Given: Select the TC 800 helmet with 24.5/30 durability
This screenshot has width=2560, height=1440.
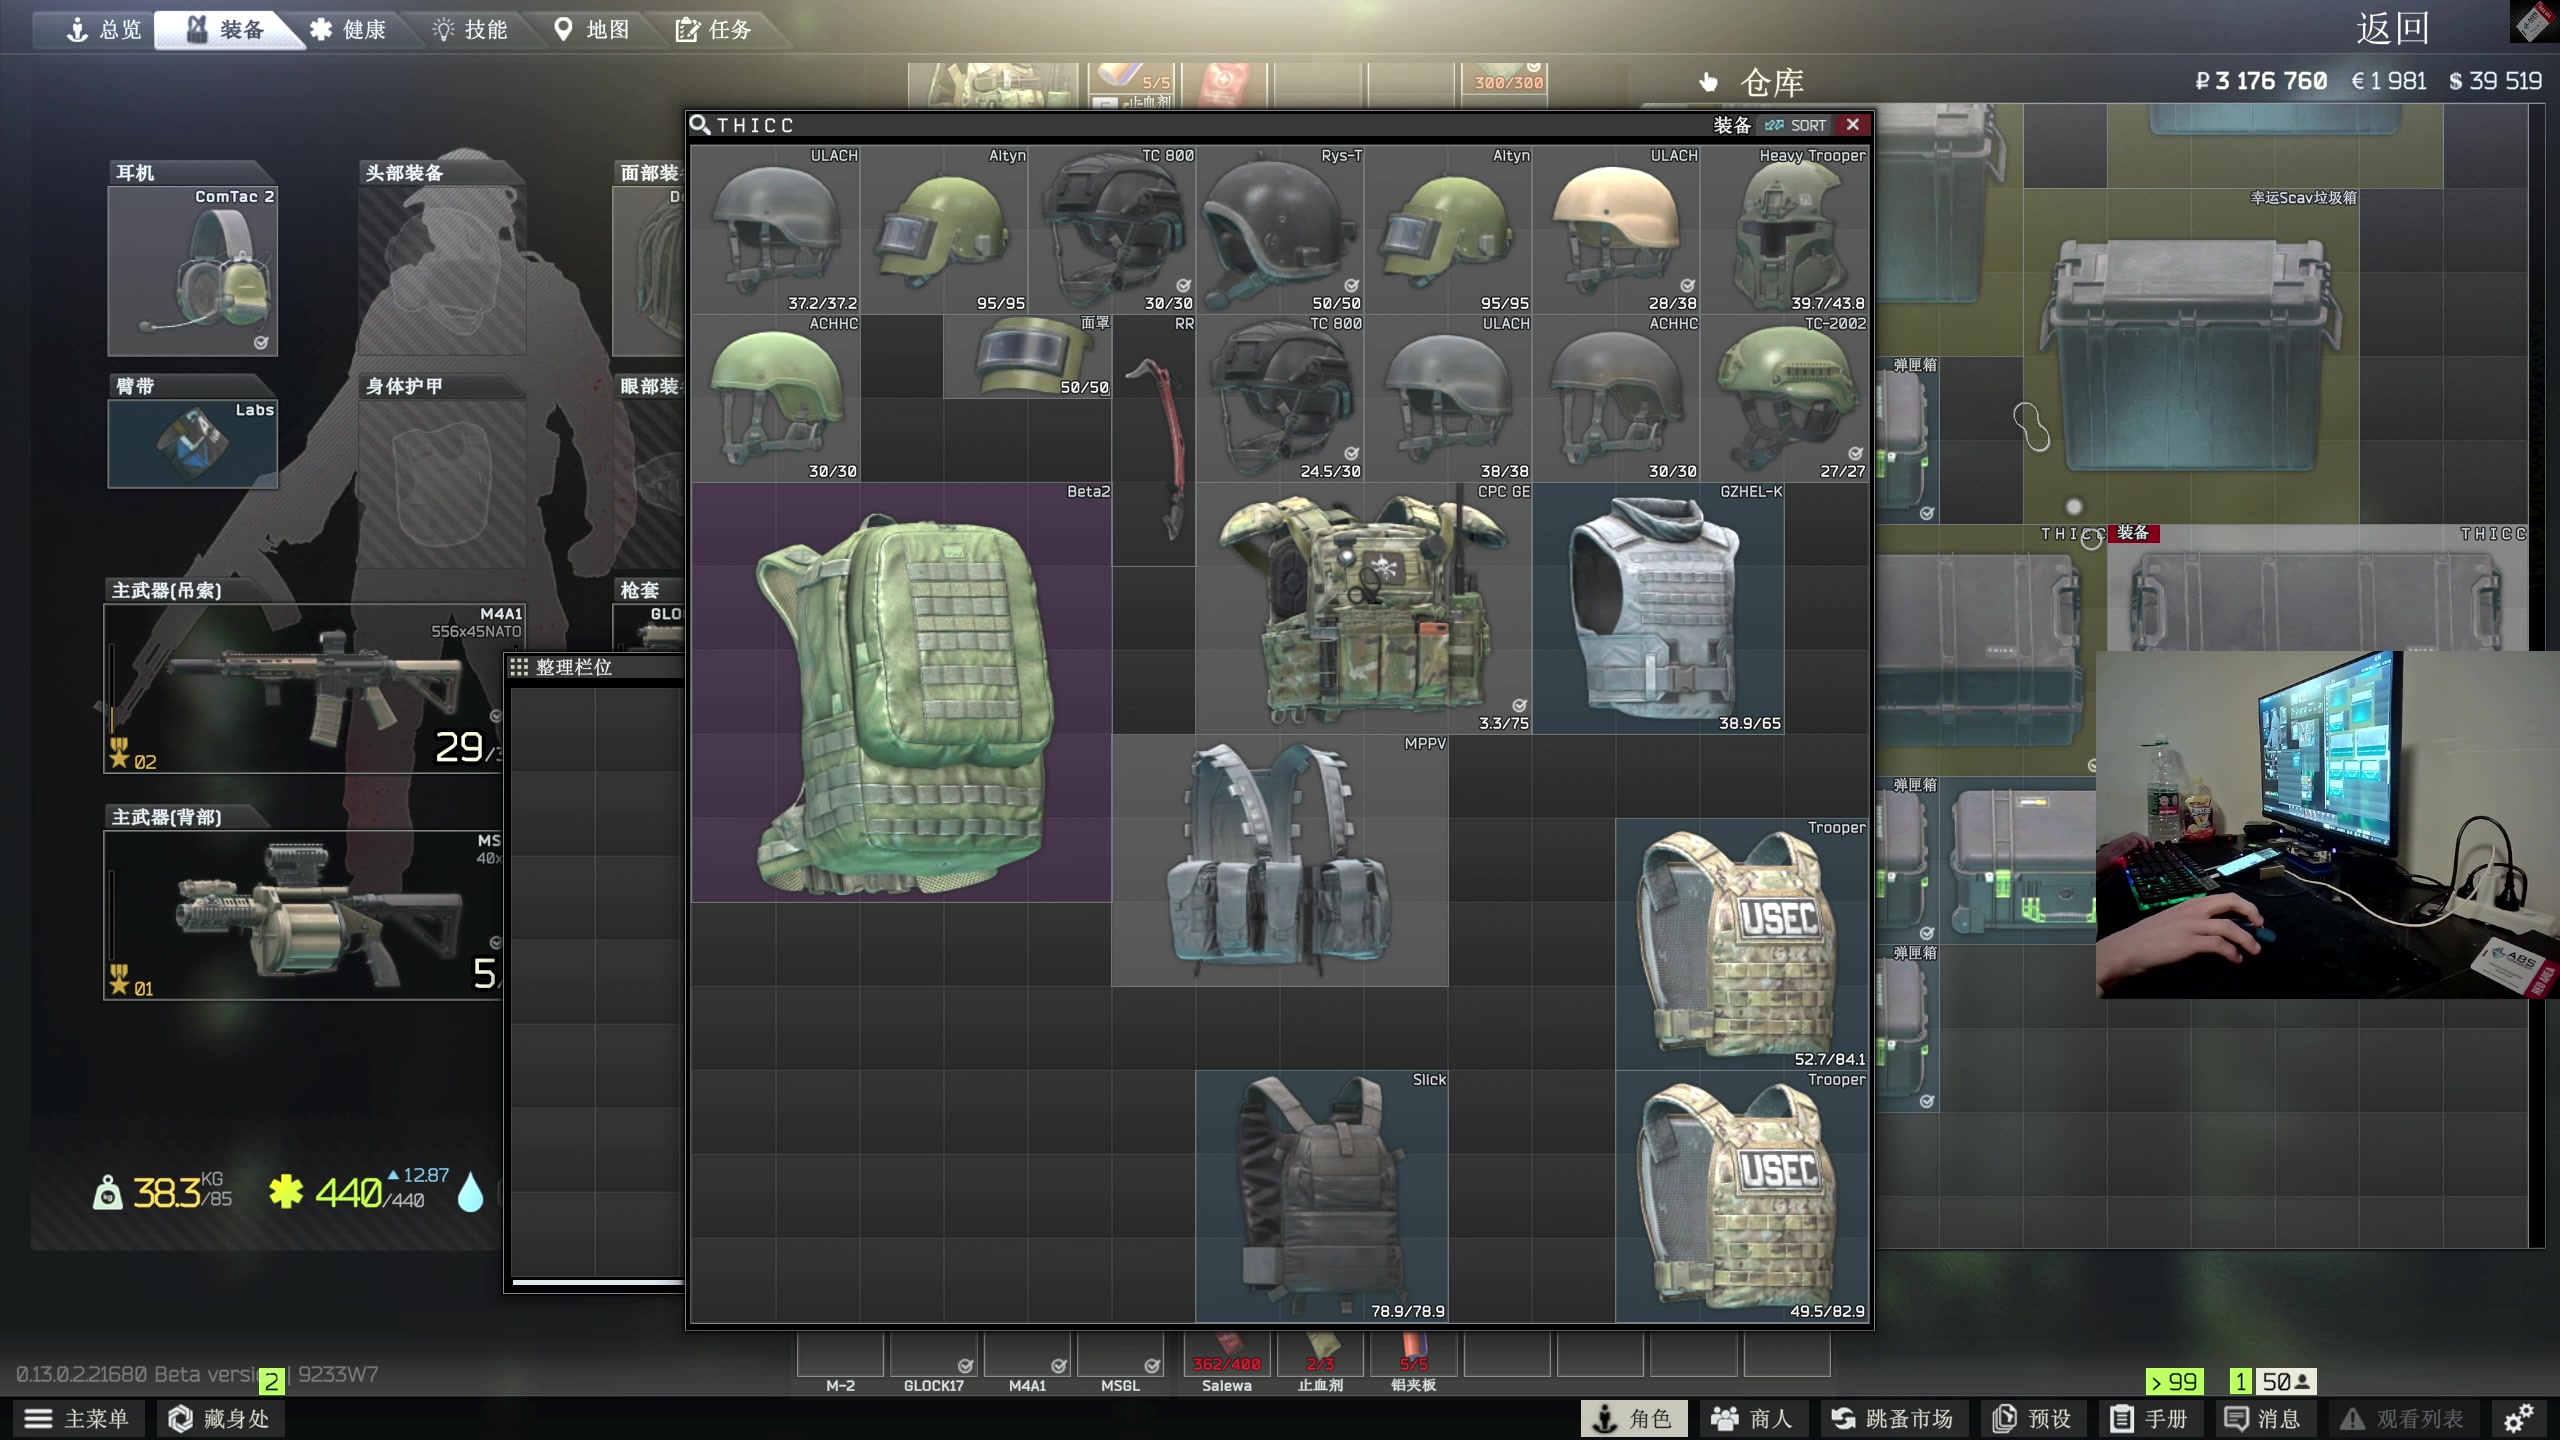Looking at the screenshot, I should click(1280, 398).
